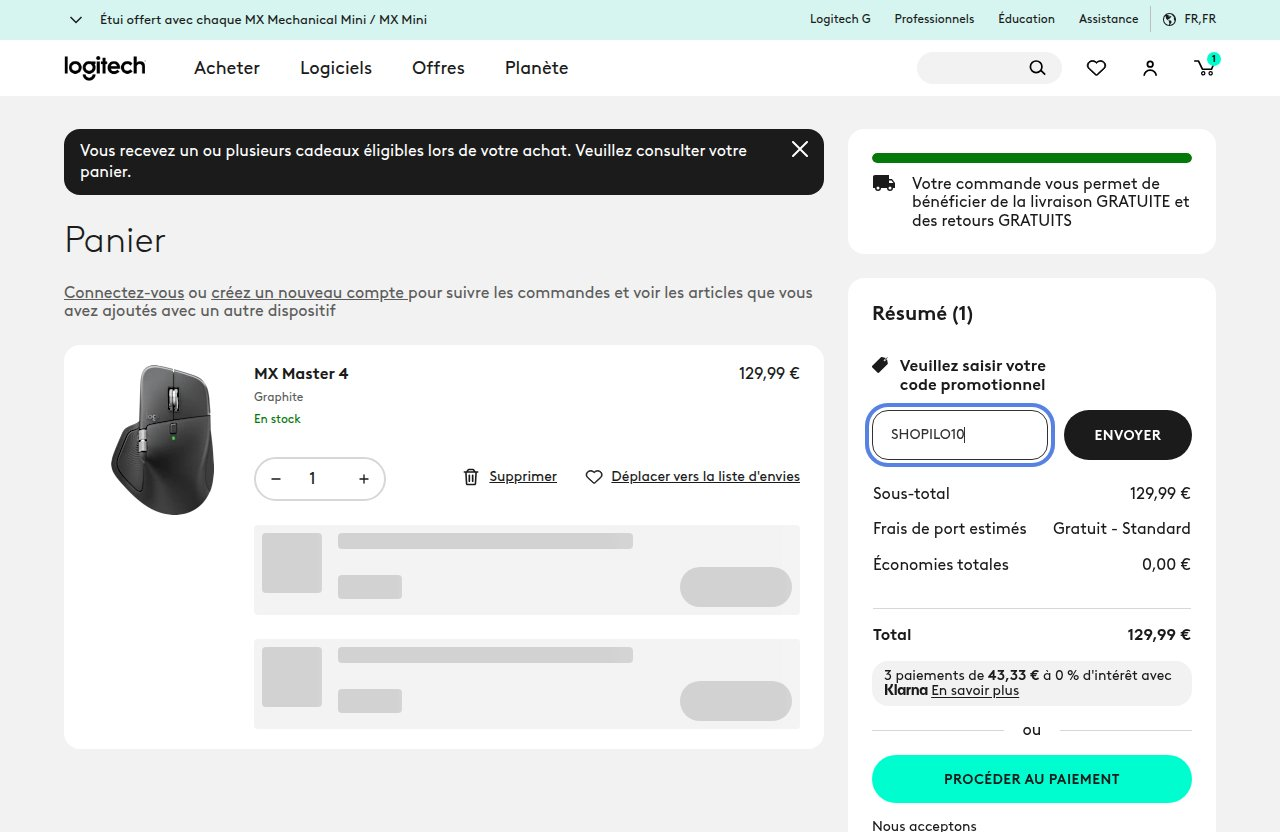
Task: Click the heart icon beside Déplacer vers la liste
Action: 594,477
